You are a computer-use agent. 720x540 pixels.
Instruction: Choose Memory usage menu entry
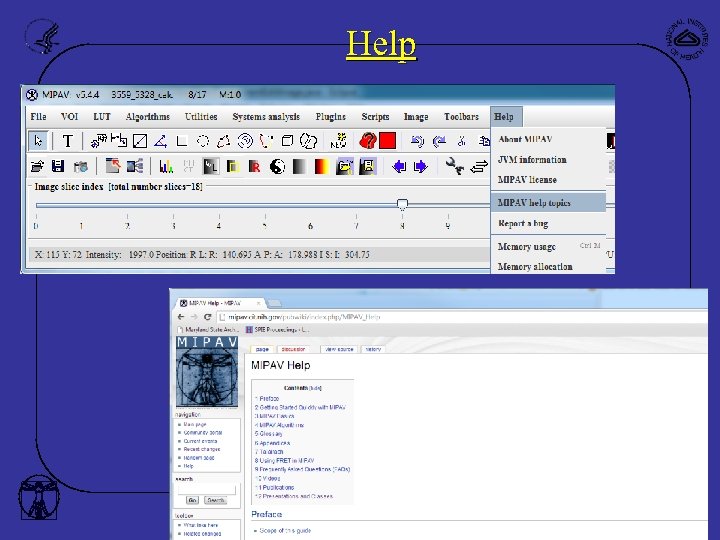pyautogui.click(x=548, y=247)
